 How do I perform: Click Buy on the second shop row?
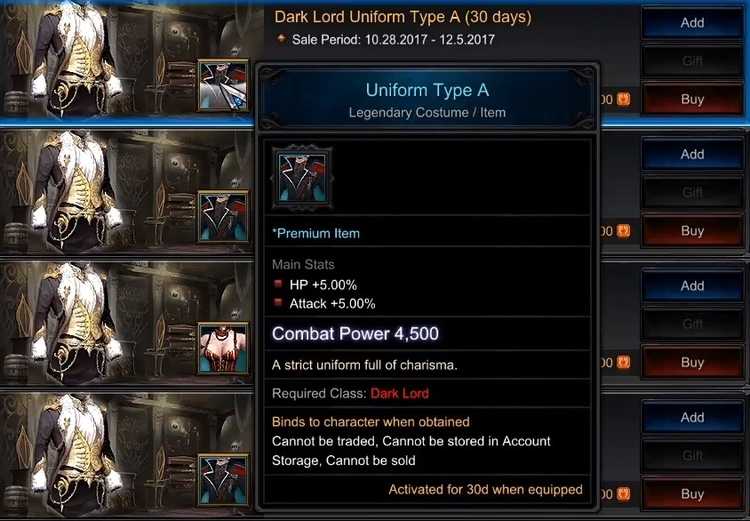[692, 231]
